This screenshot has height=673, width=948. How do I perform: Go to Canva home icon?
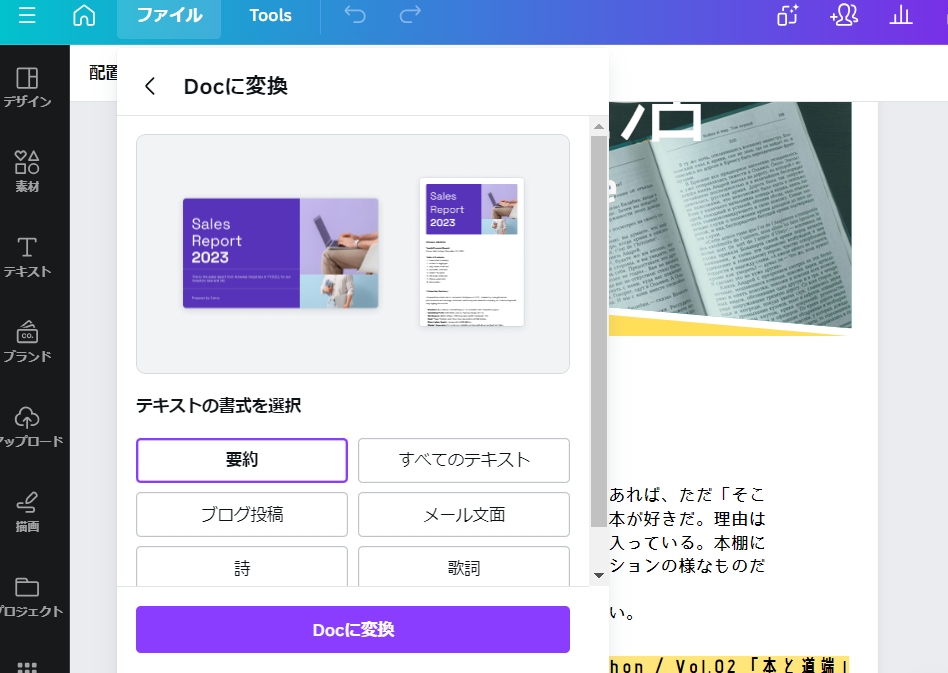(84, 15)
